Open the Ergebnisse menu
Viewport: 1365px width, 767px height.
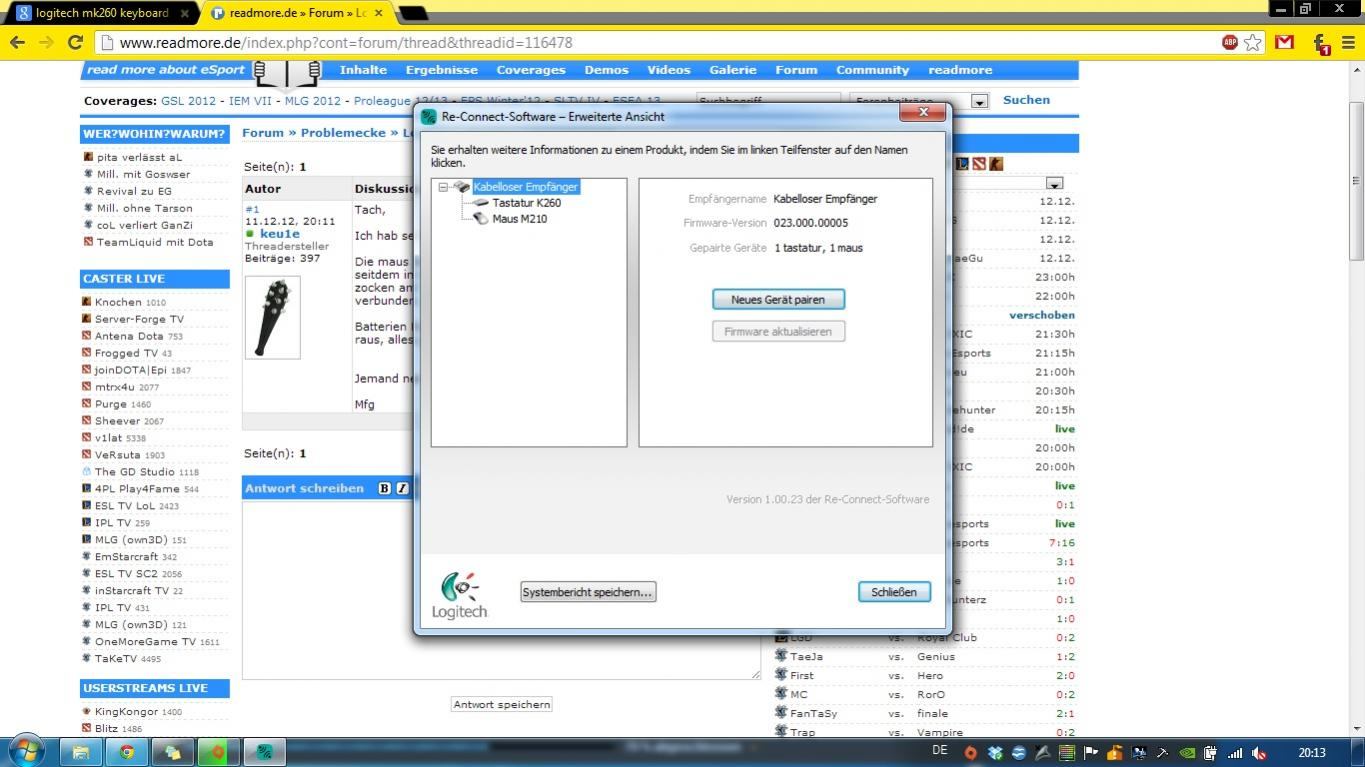441,70
